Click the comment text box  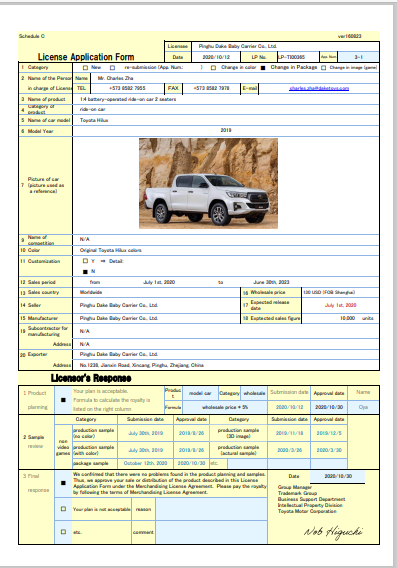[211, 532]
